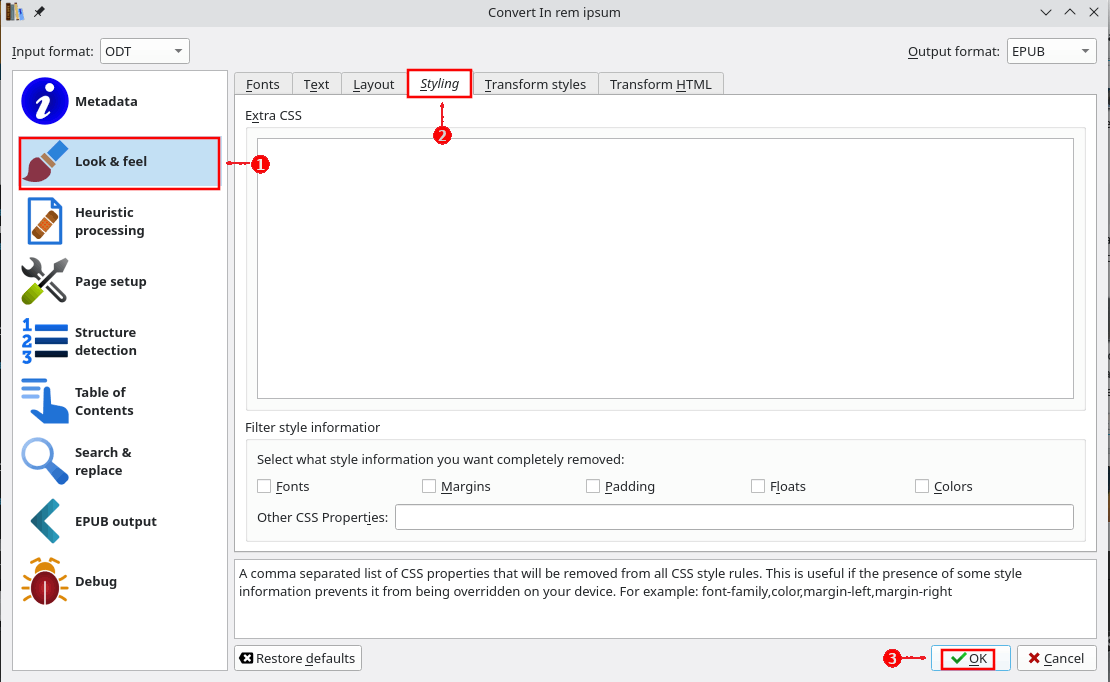Enable the Fonts filter checkbox
The height and width of the screenshot is (682, 1110).
[265, 487]
